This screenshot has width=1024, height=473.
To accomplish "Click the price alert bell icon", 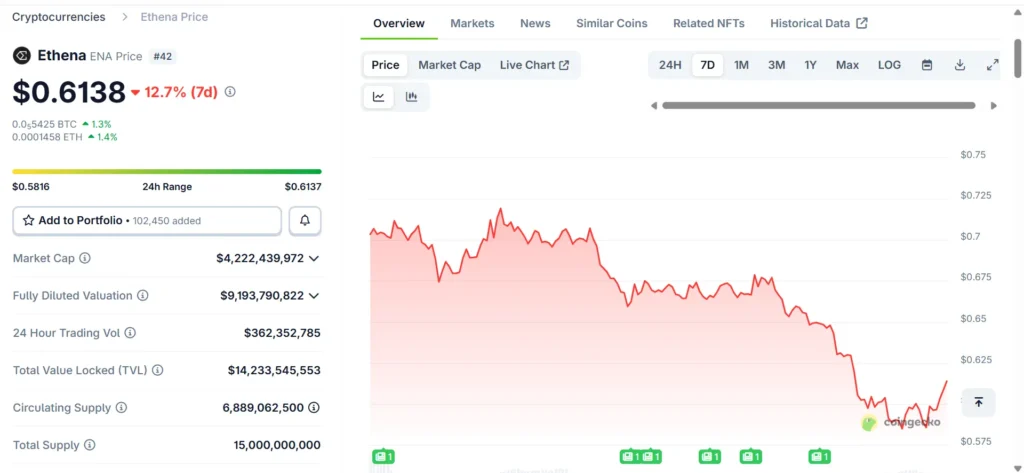I will point(305,221).
